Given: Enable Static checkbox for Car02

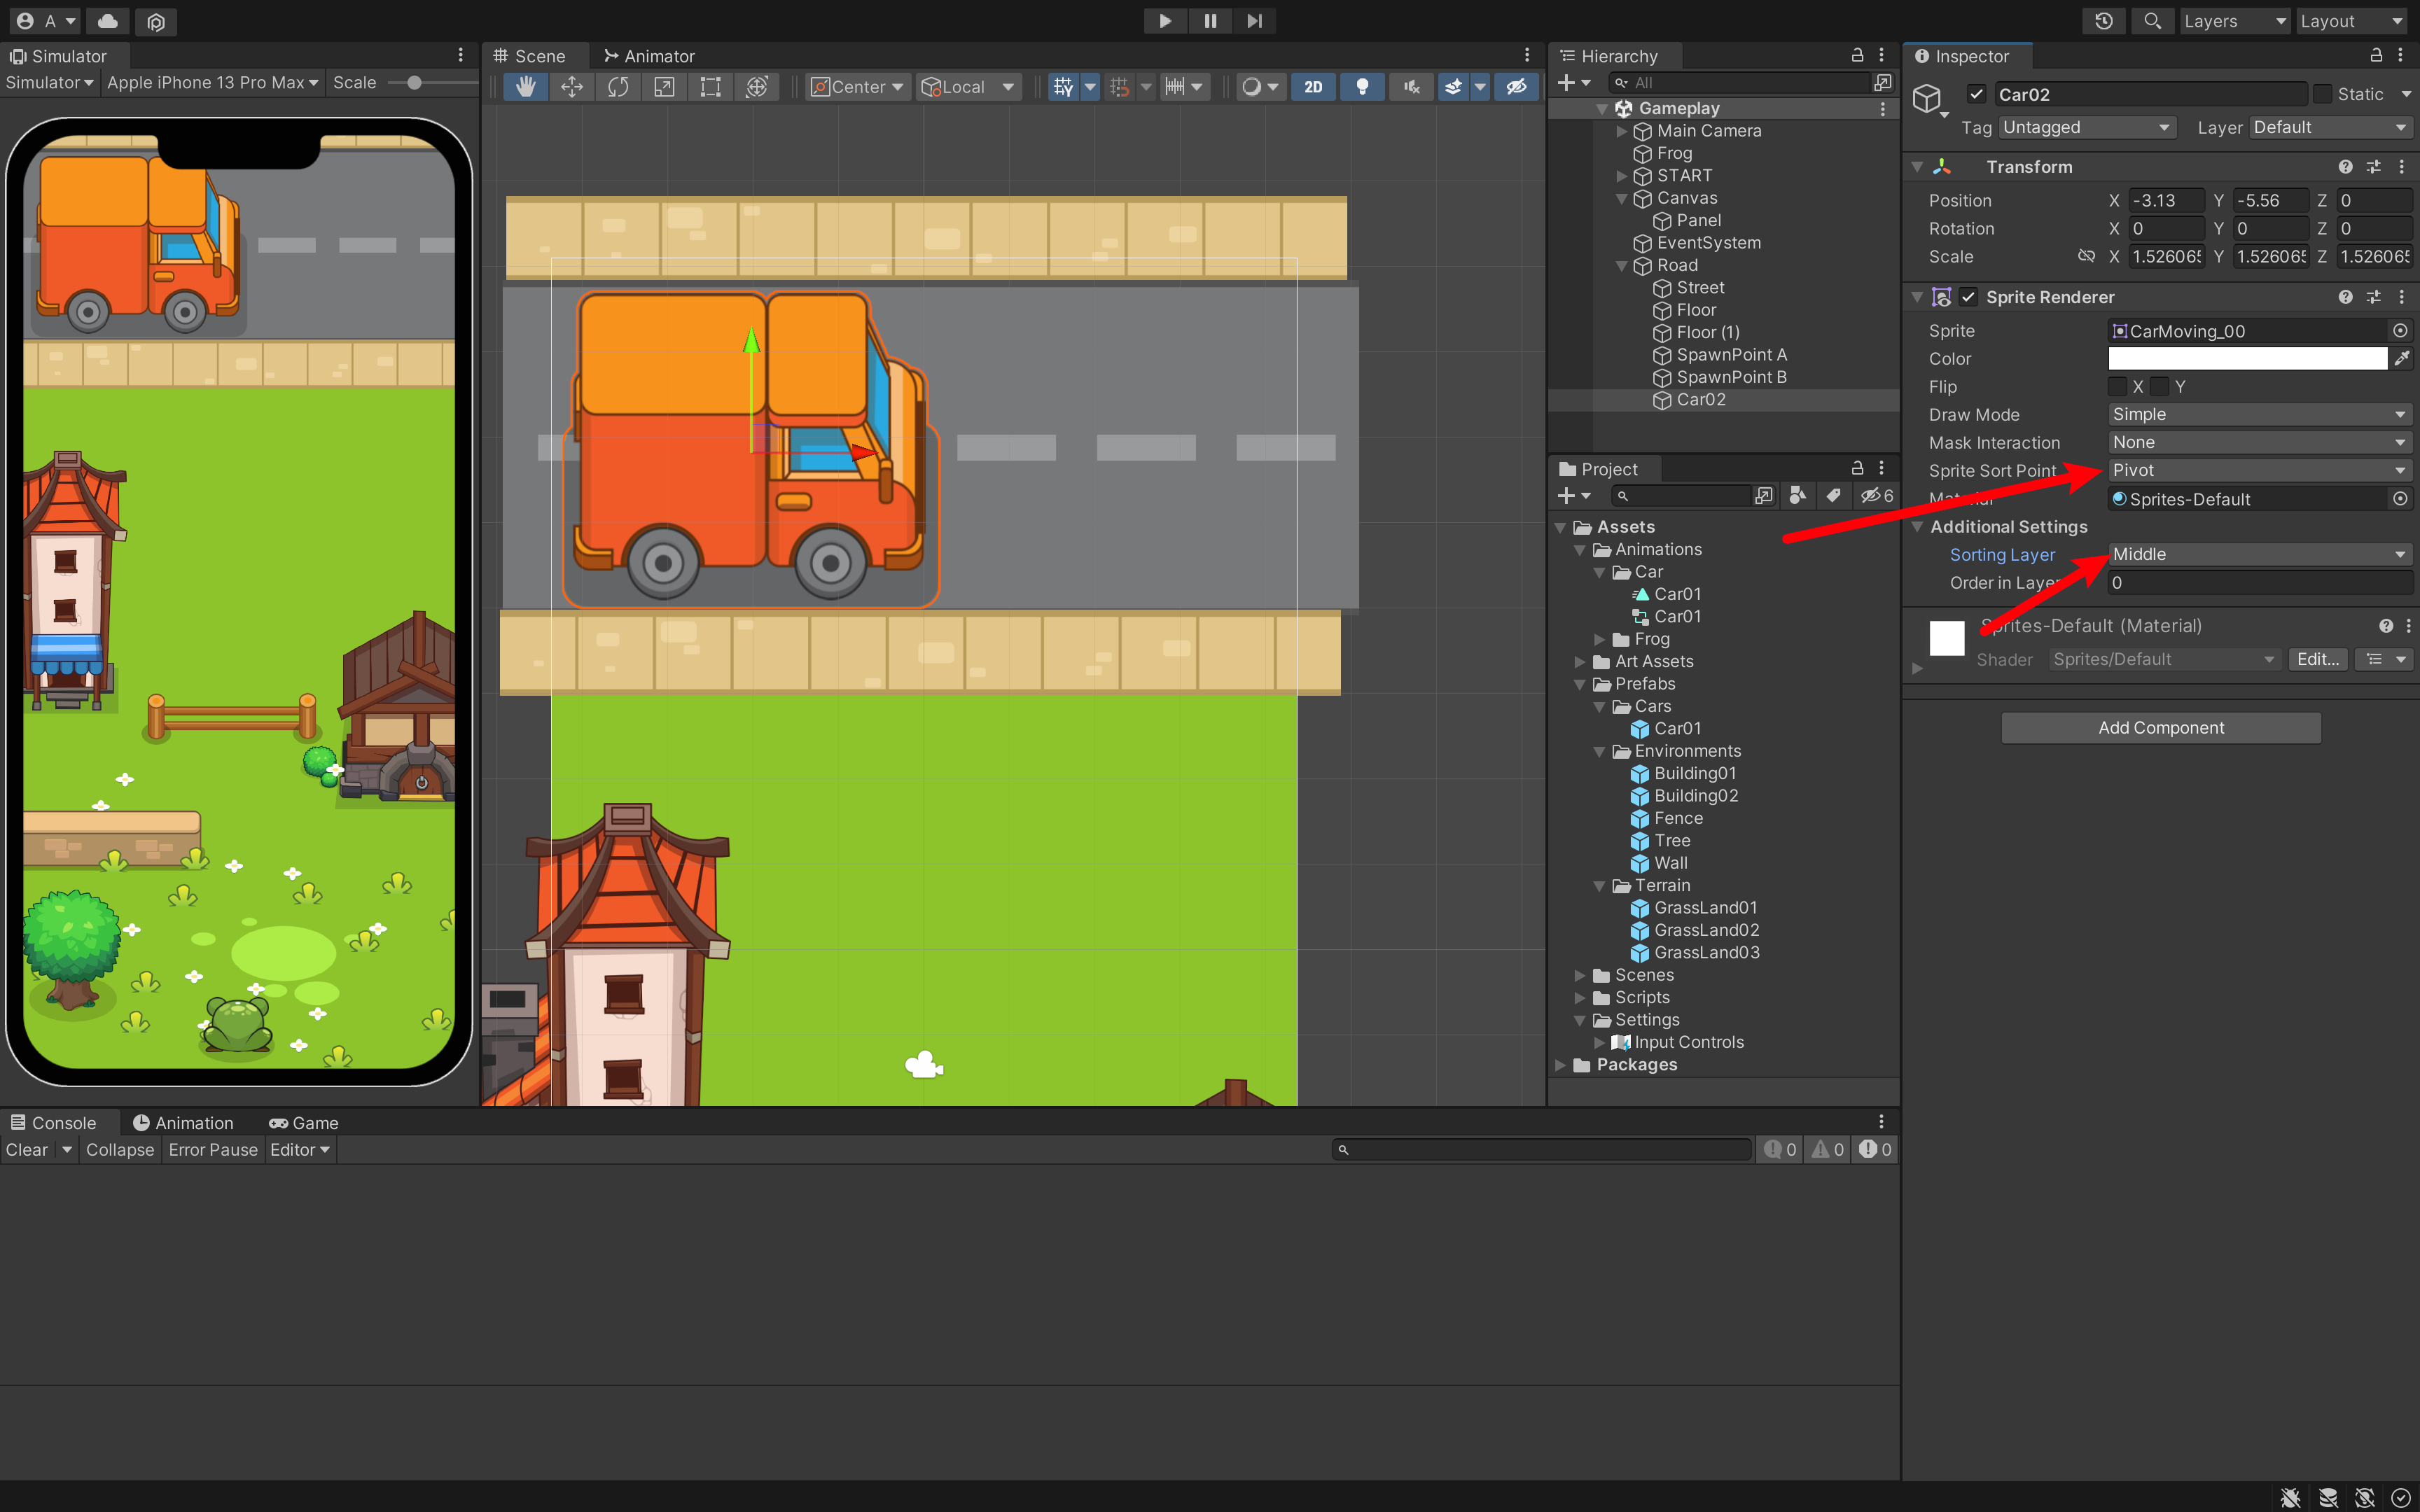Looking at the screenshot, I should tap(2323, 94).
